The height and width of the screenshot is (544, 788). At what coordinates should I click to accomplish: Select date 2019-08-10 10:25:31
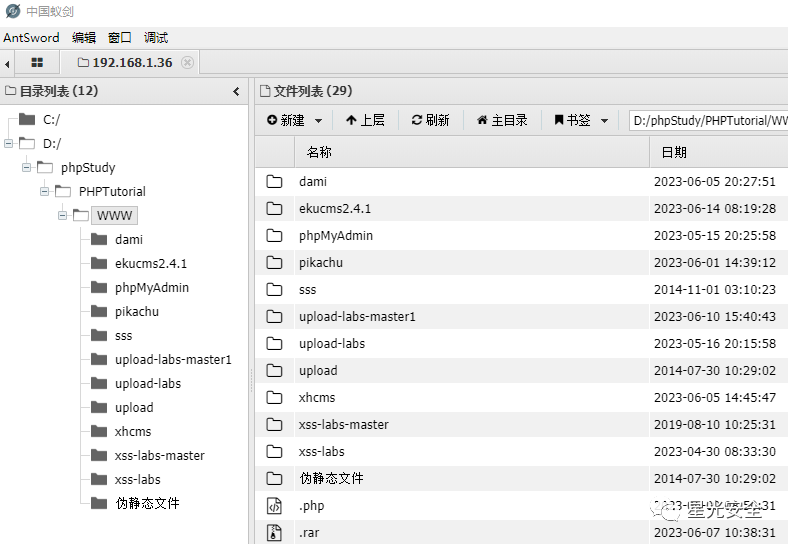click(x=715, y=424)
